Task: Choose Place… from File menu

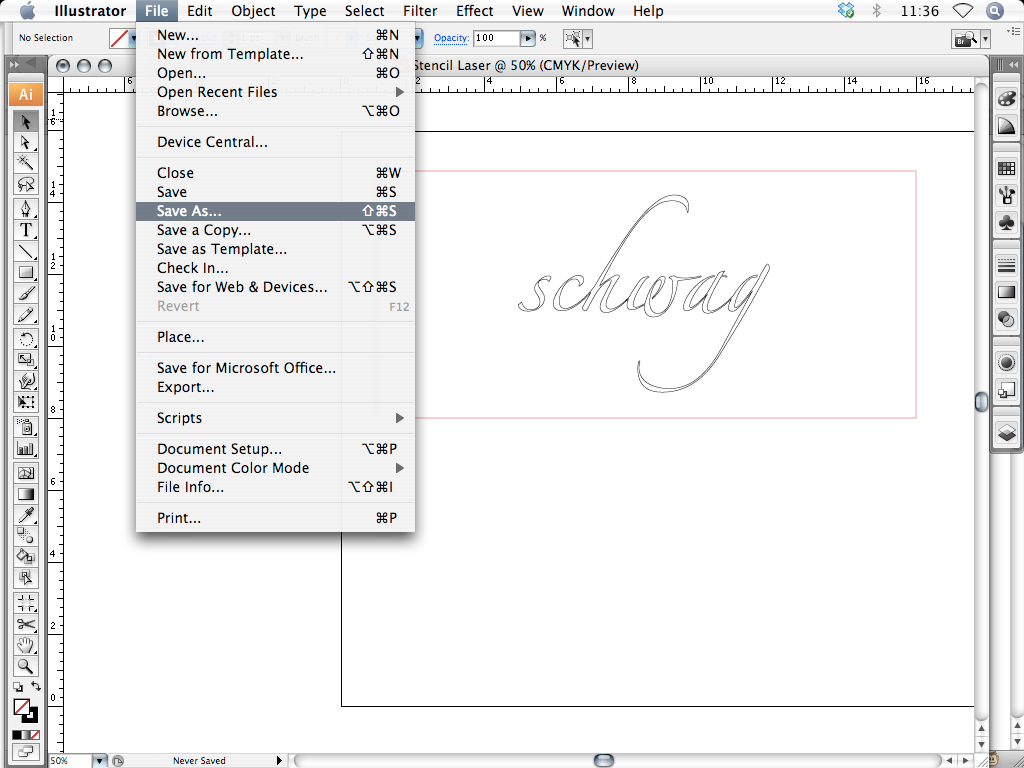Action: (275, 337)
